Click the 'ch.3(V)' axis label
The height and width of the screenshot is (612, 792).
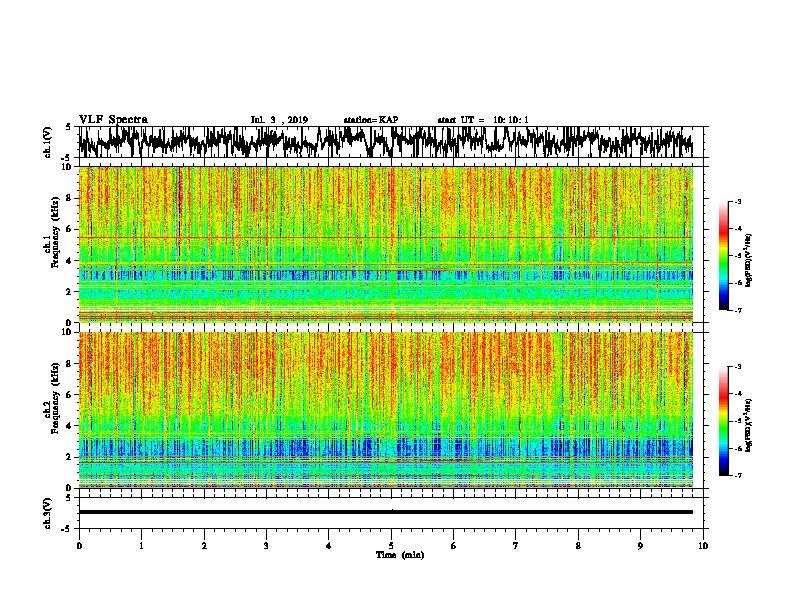[48, 513]
